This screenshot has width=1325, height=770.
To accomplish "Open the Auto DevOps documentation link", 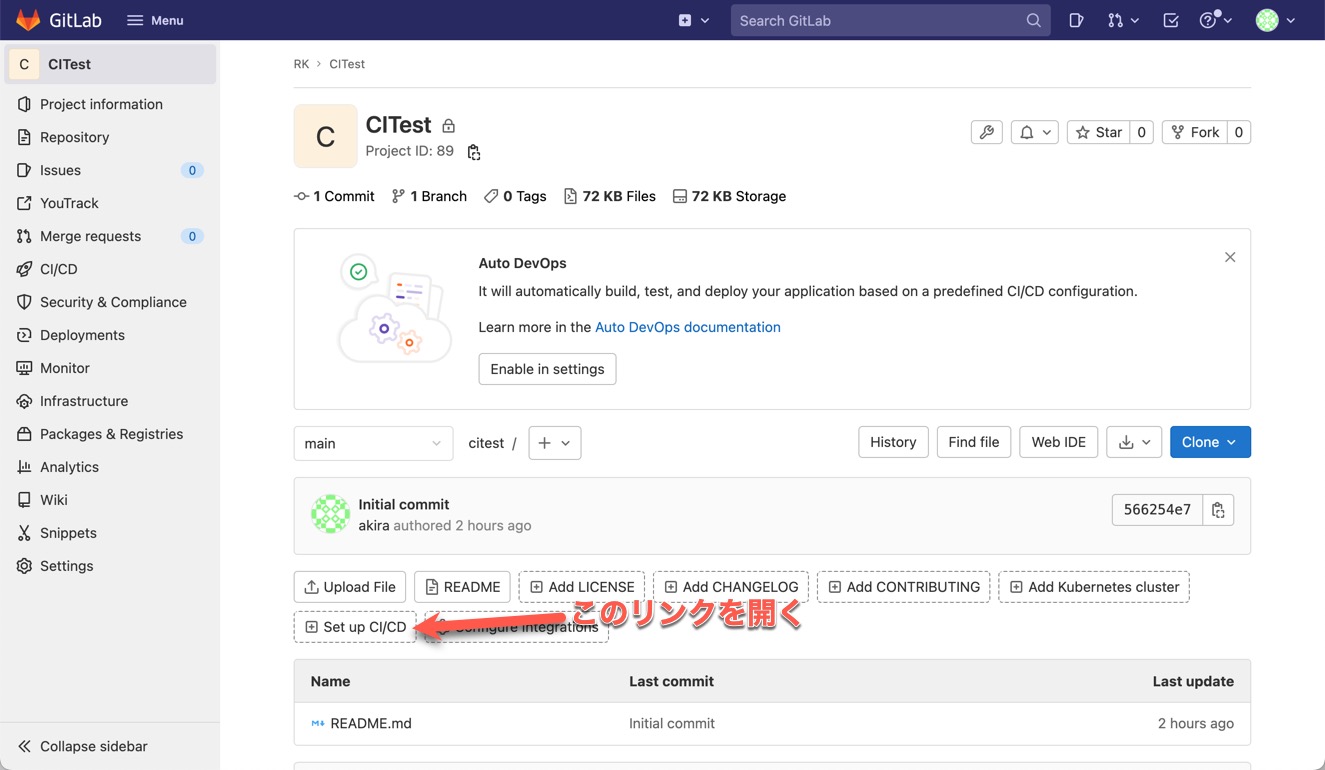I will click(x=688, y=327).
